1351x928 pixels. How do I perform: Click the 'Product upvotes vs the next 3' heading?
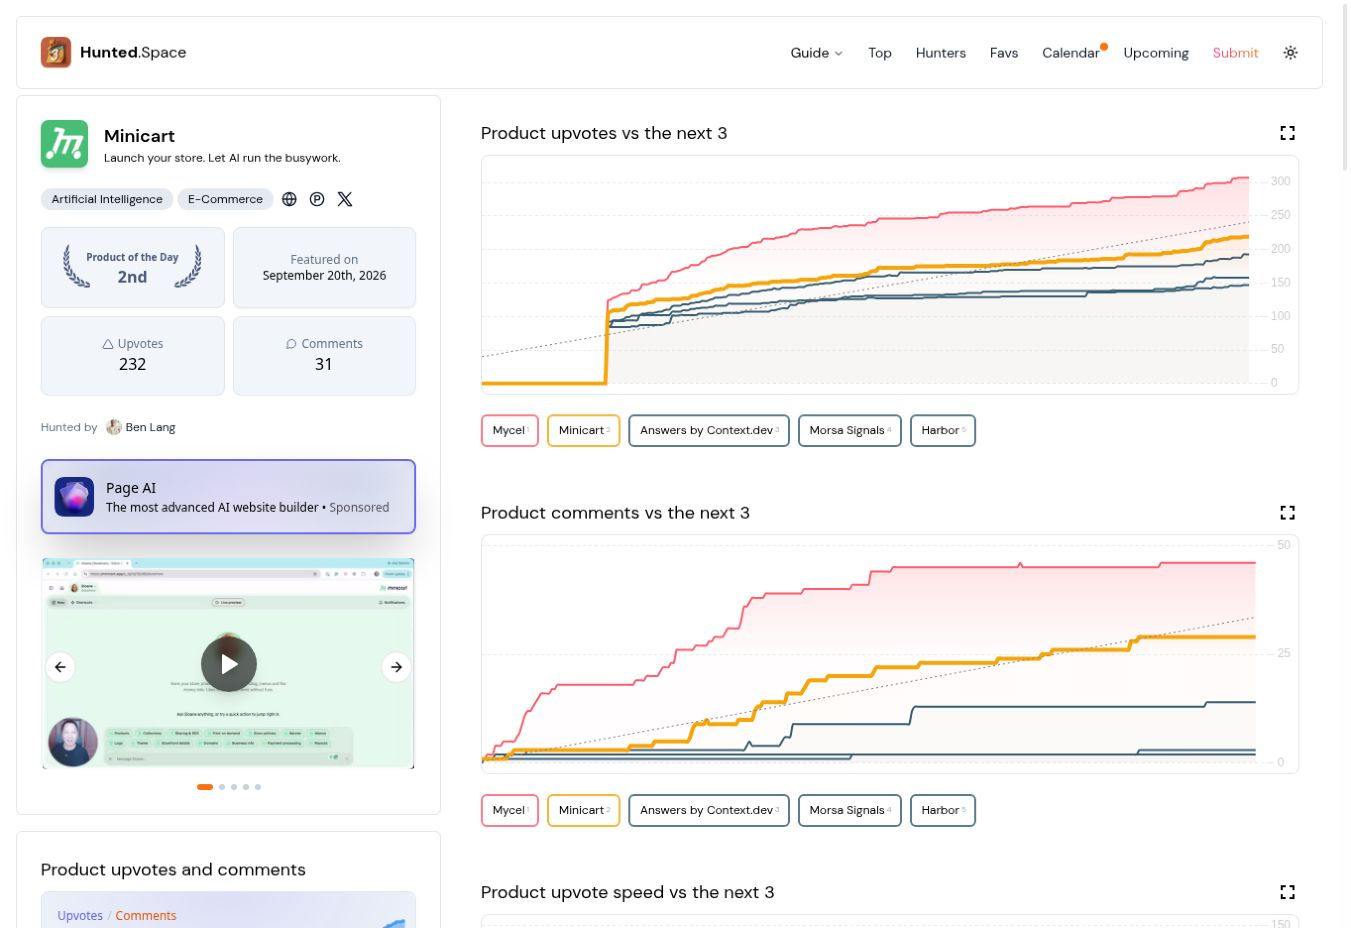pos(604,133)
